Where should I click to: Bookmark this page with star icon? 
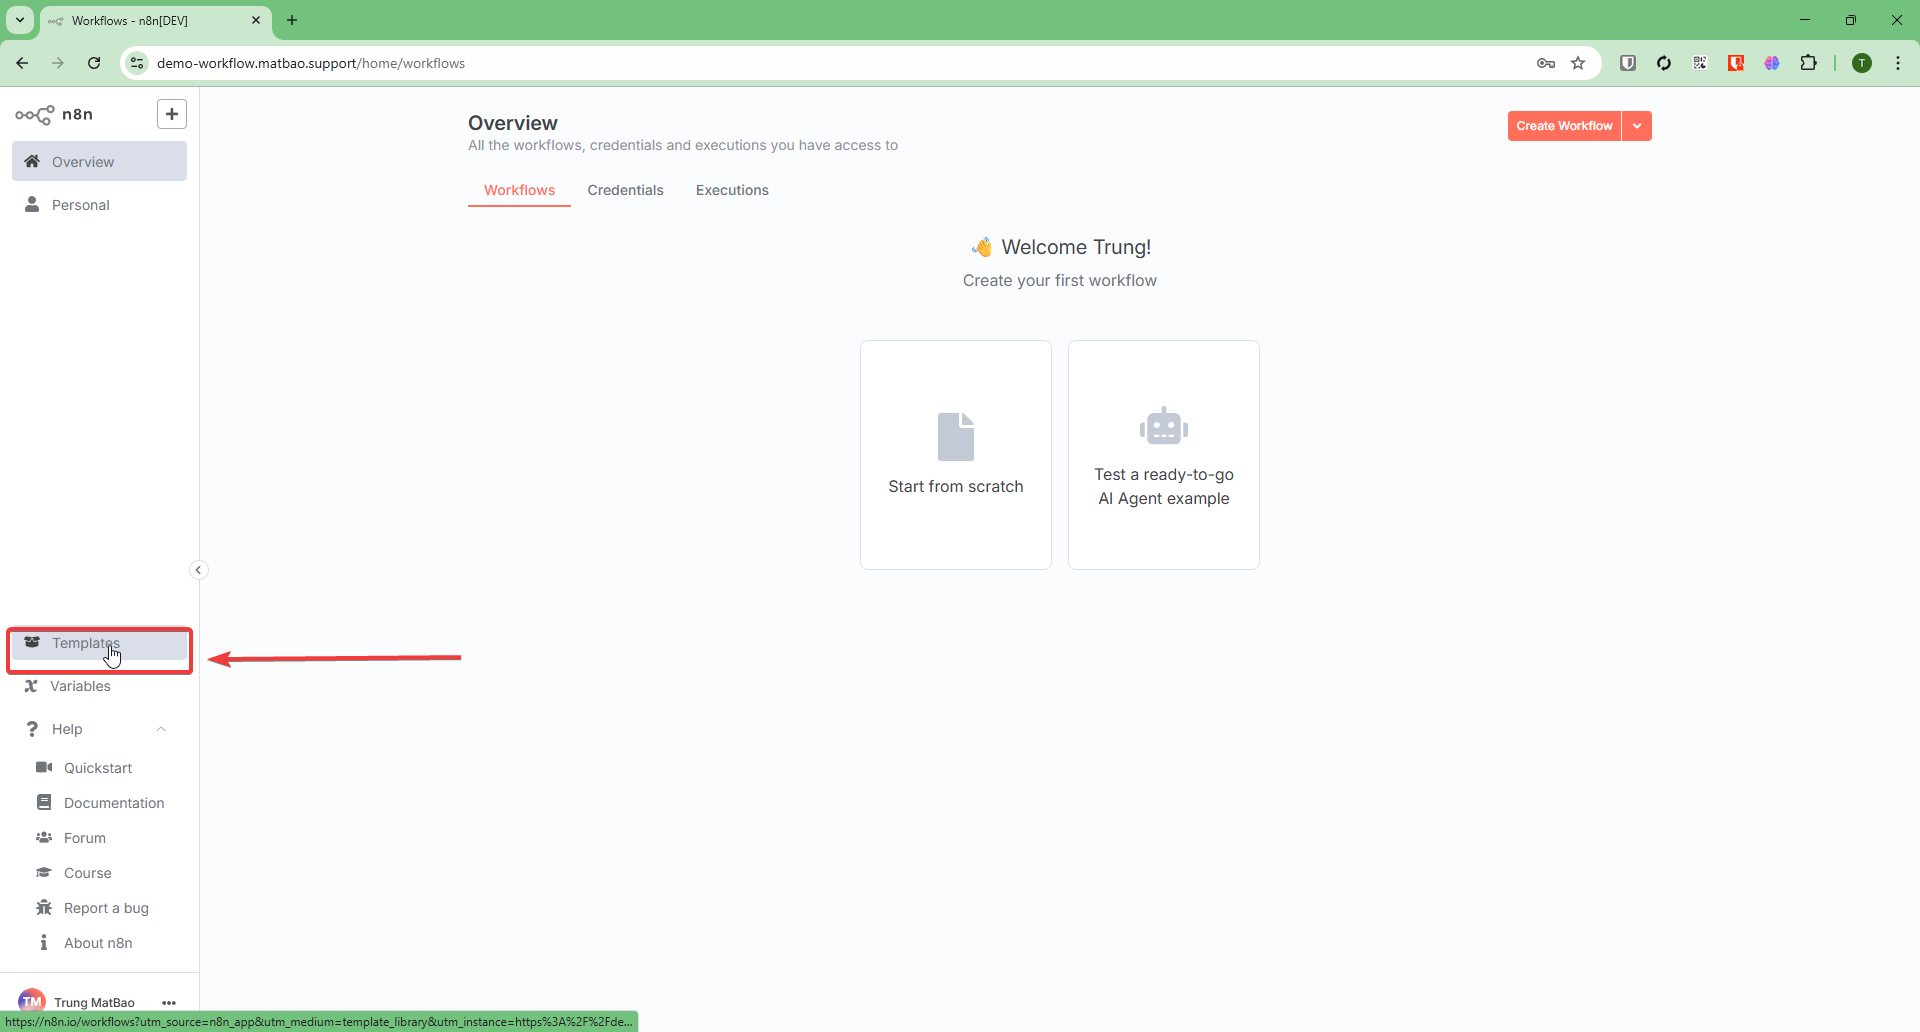pyautogui.click(x=1578, y=63)
